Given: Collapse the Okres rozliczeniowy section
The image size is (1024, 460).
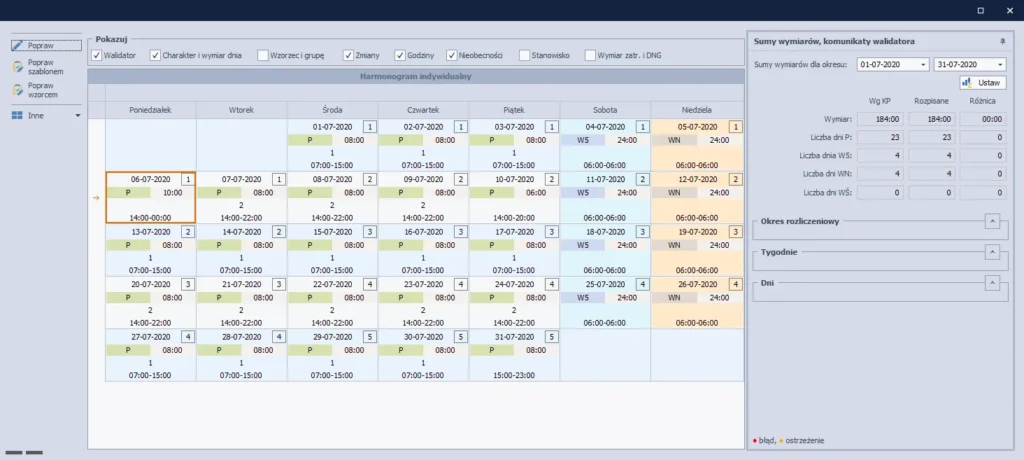Looking at the screenshot, I should click(x=991, y=221).
